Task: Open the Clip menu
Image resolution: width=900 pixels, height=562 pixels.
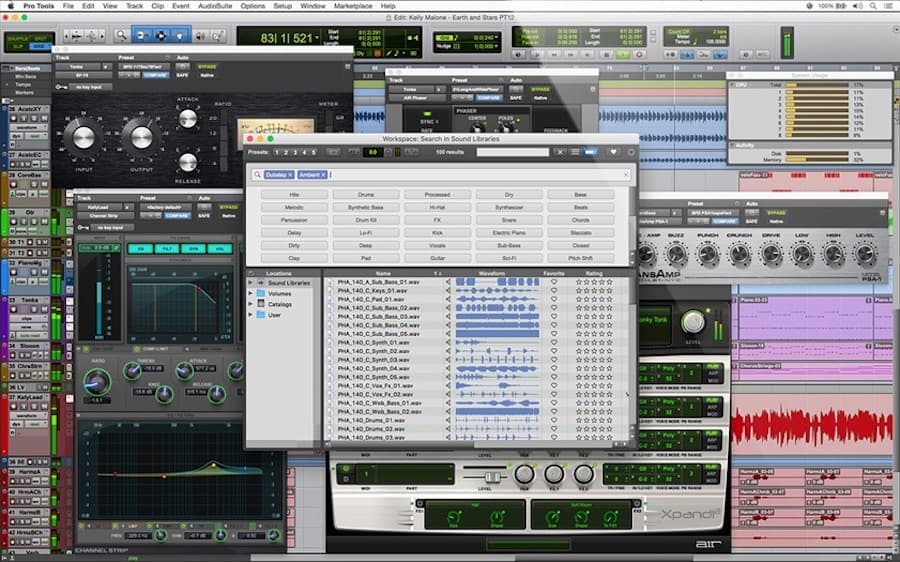Action: [157, 6]
